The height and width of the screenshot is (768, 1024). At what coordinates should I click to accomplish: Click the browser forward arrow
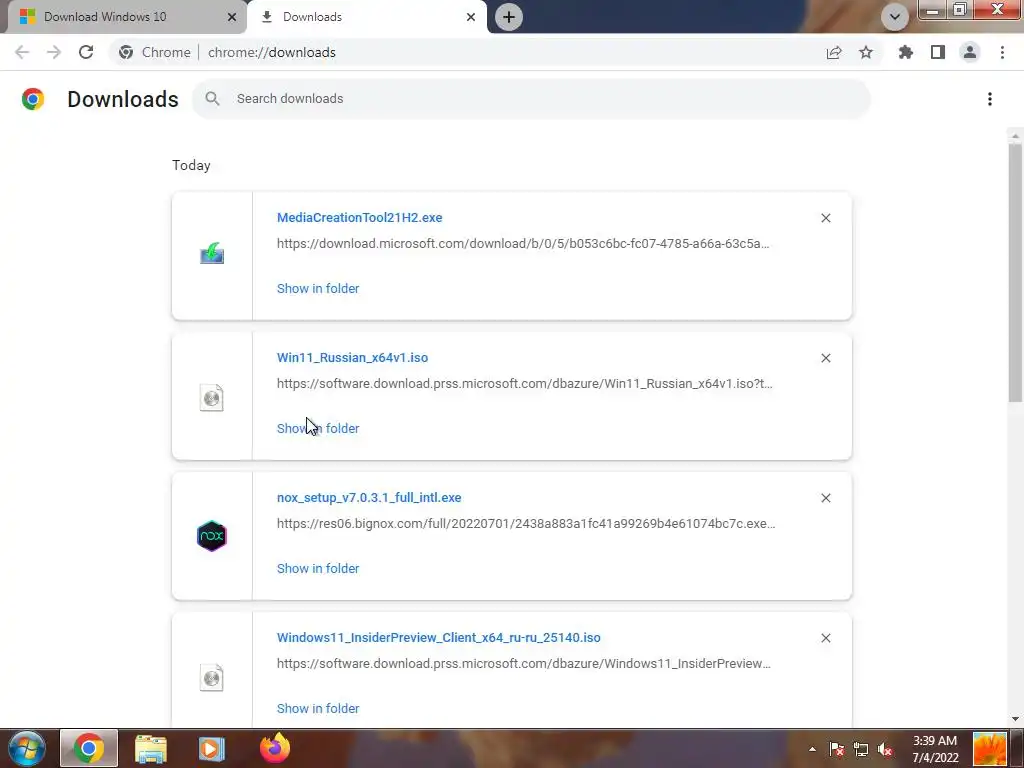(54, 52)
